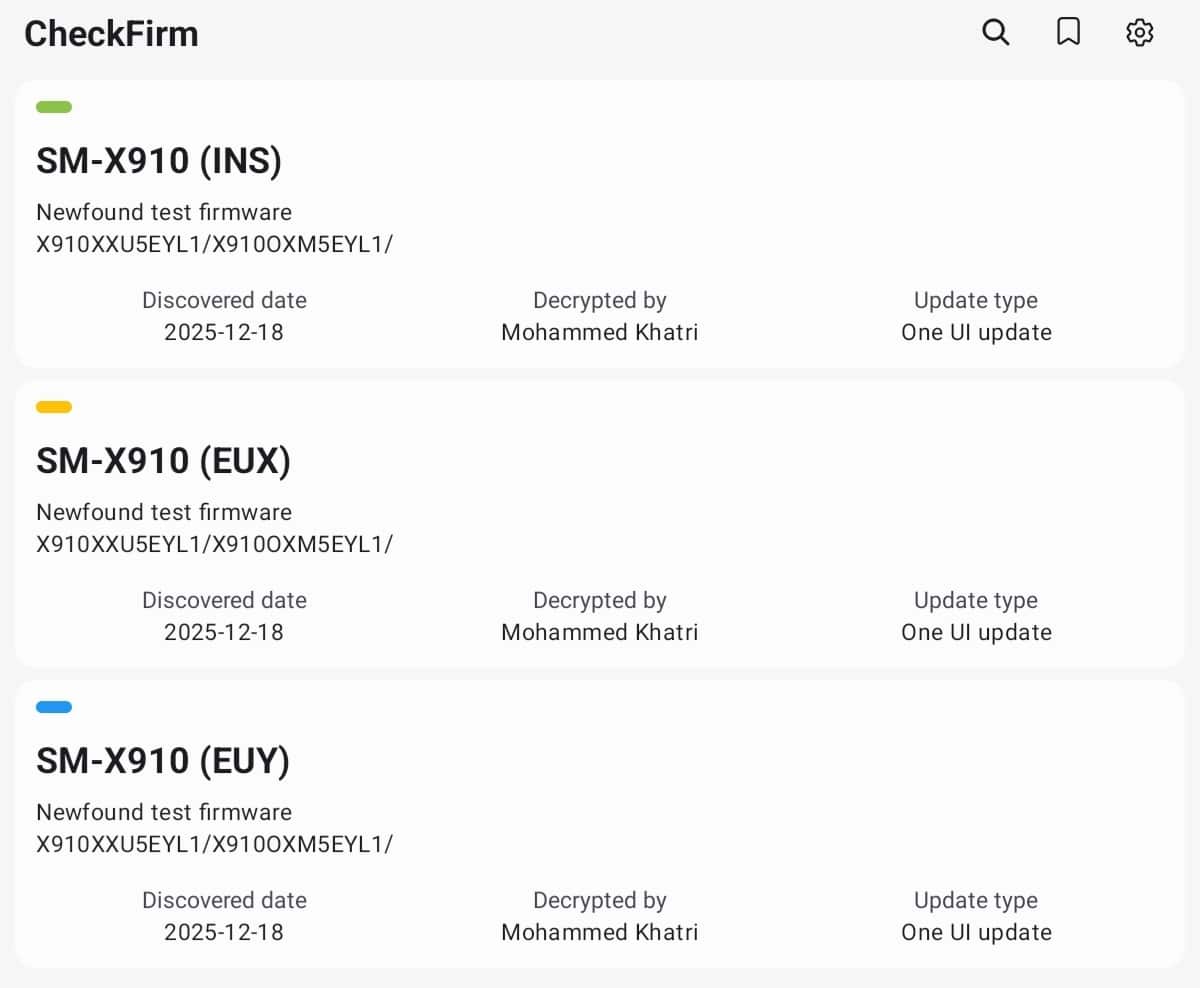Tap Mohammed Khatri on the EUY card
This screenshot has width=1200, height=988.
[x=599, y=932]
